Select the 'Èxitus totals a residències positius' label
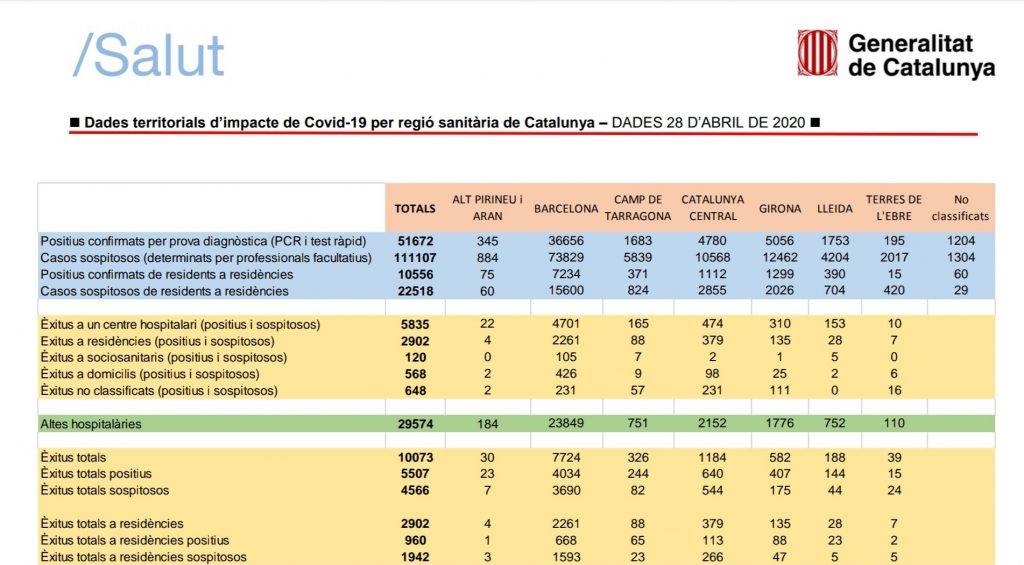This screenshot has height=565, width=1024. tap(135, 540)
